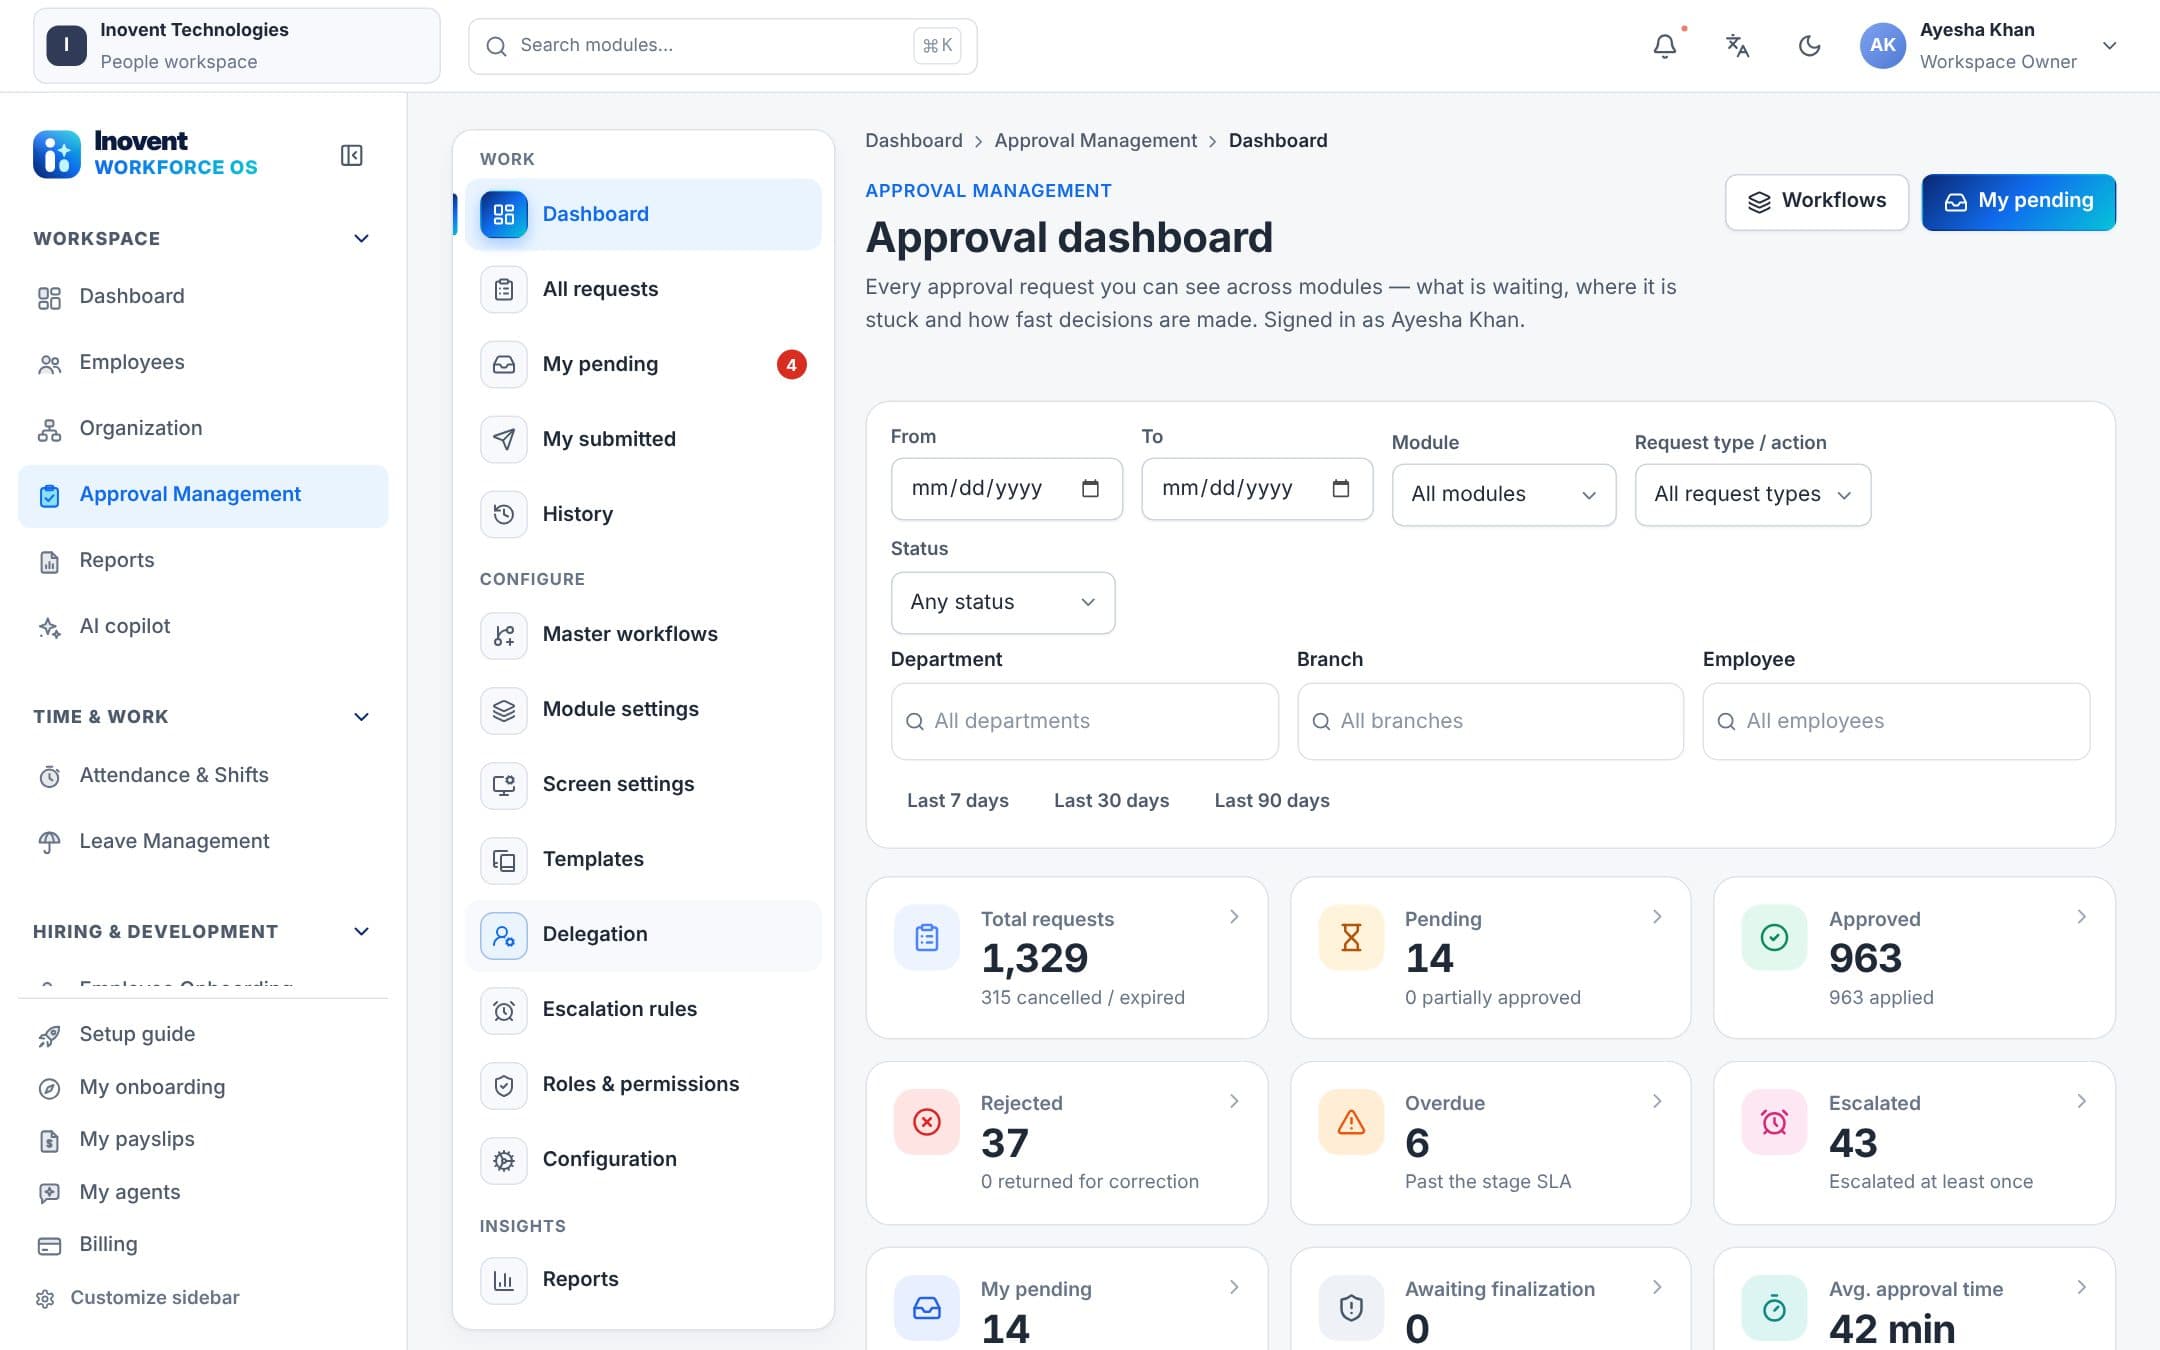Viewport: 2160px width, 1350px height.
Task: Open the notifications bell
Action: [x=1664, y=46]
